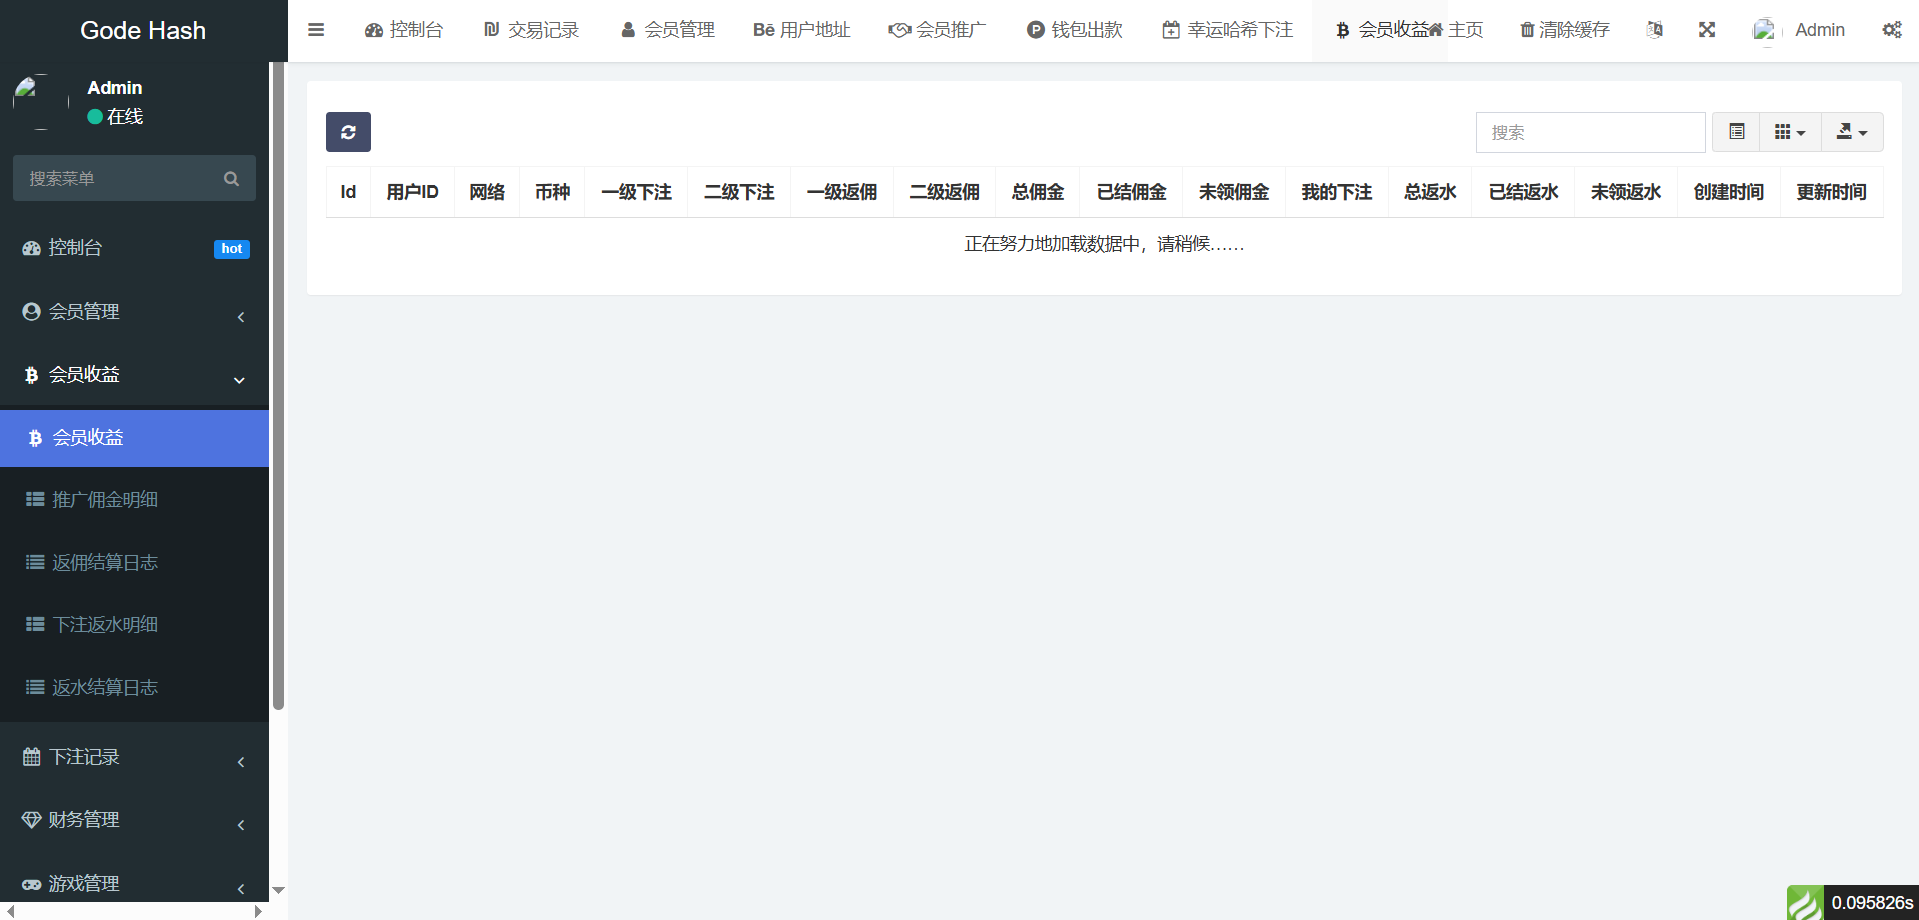Click the sidebar user avatar image
Image resolution: width=1919 pixels, height=920 pixels.
[41, 102]
